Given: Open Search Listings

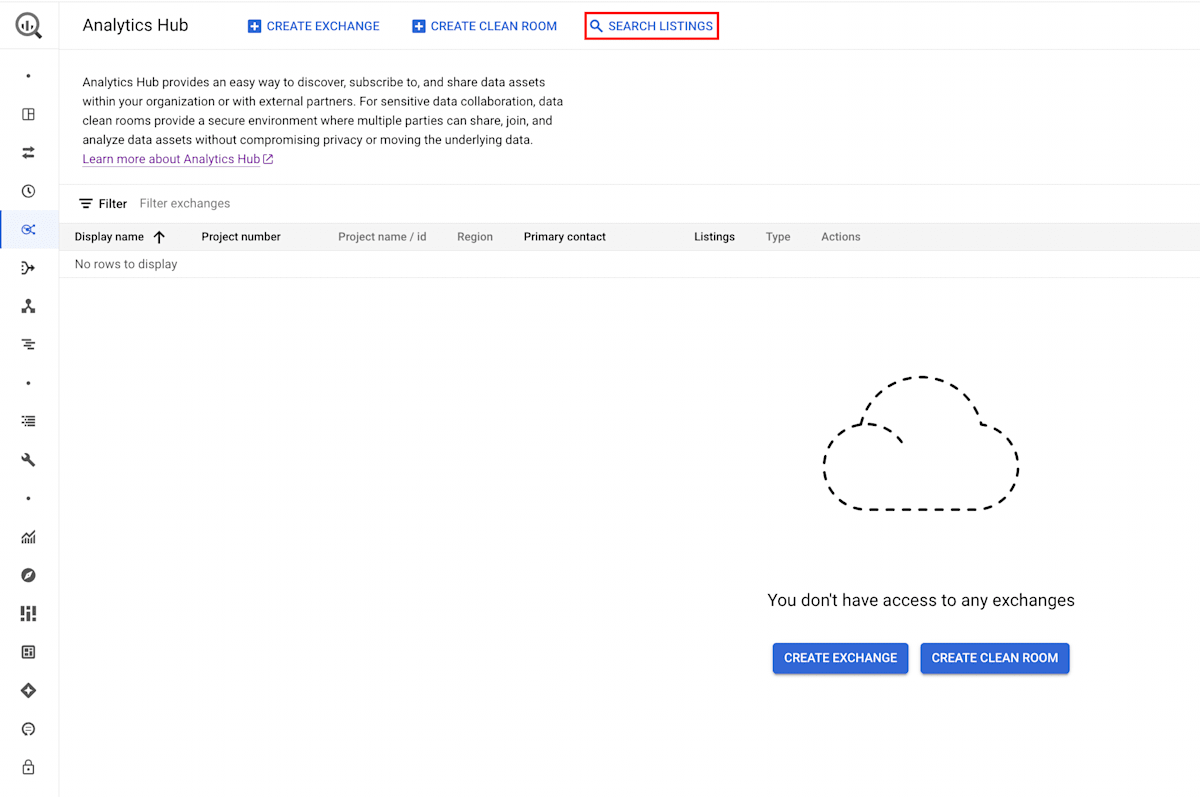Looking at the screenshot, I should pos(651,26).
